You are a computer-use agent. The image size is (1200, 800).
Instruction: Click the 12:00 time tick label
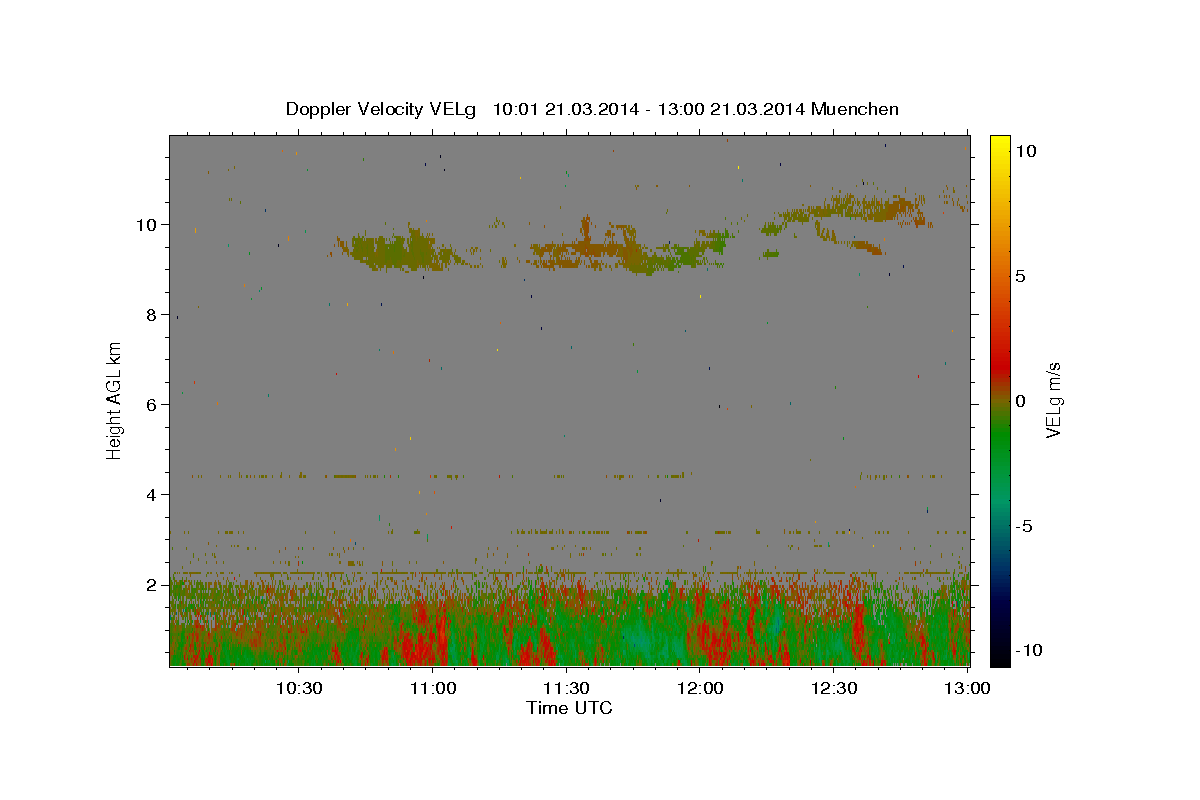click(700, 688)
